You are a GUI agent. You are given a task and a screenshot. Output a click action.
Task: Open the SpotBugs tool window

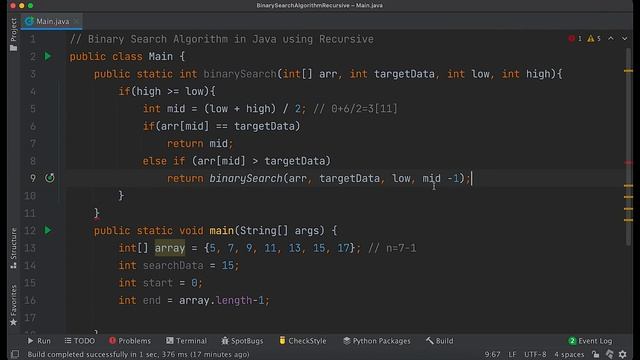(242, 341)
